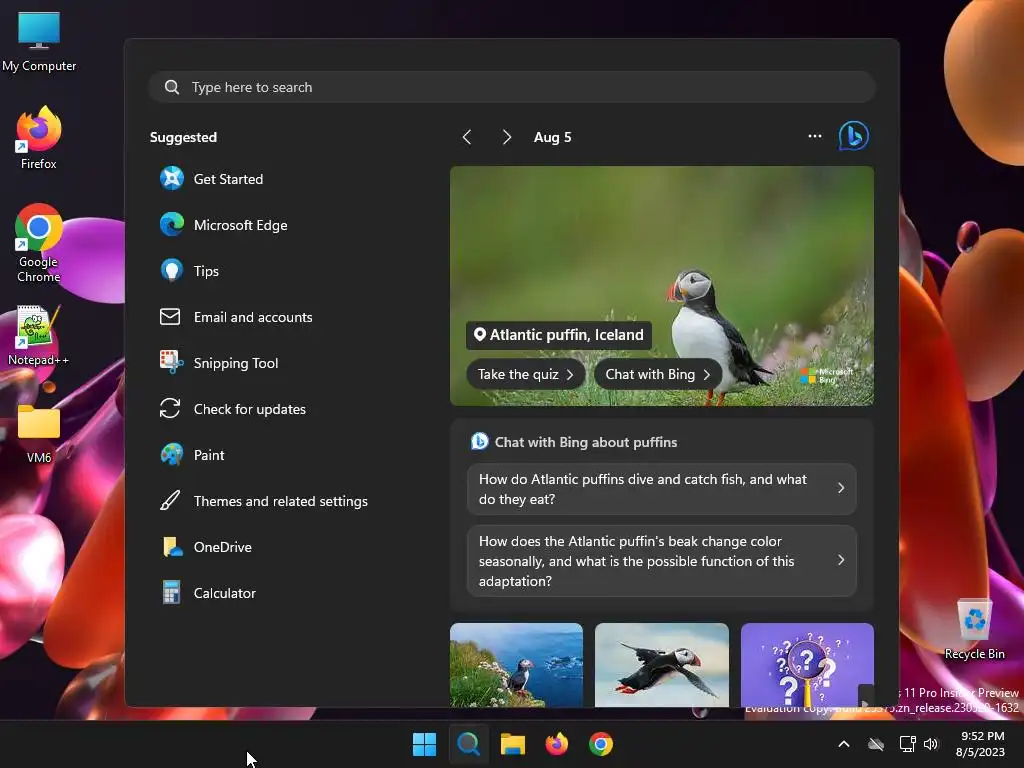Click the Search icon on taskbar

[468, 744]
